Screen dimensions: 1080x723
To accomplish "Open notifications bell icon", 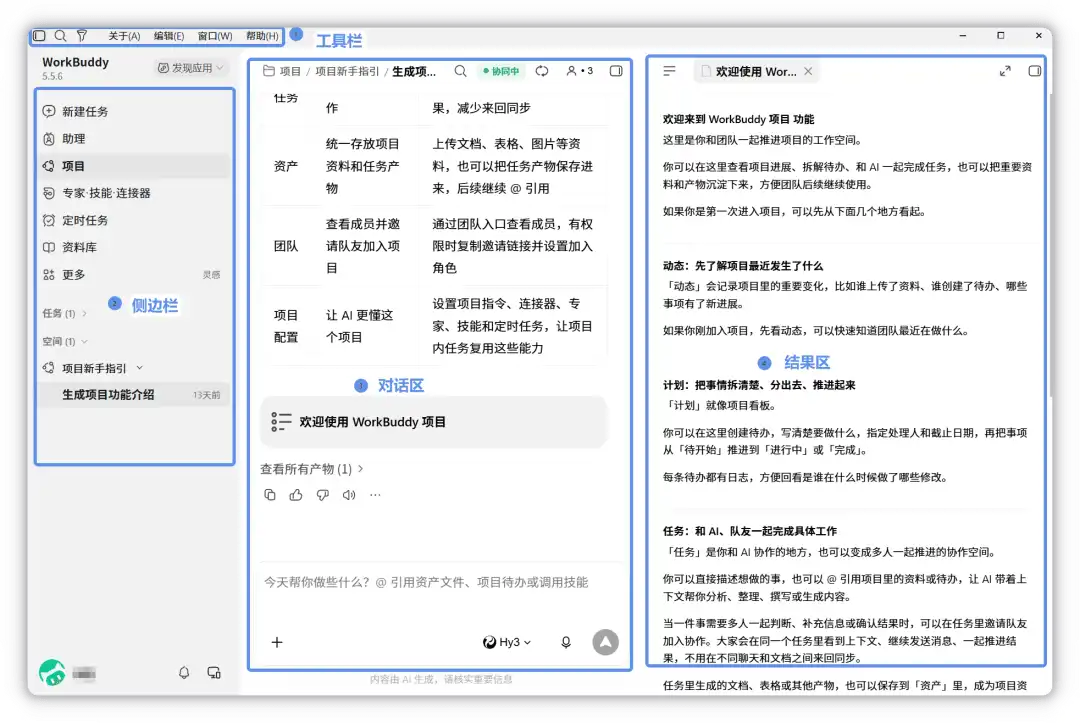I will point(184,672).
